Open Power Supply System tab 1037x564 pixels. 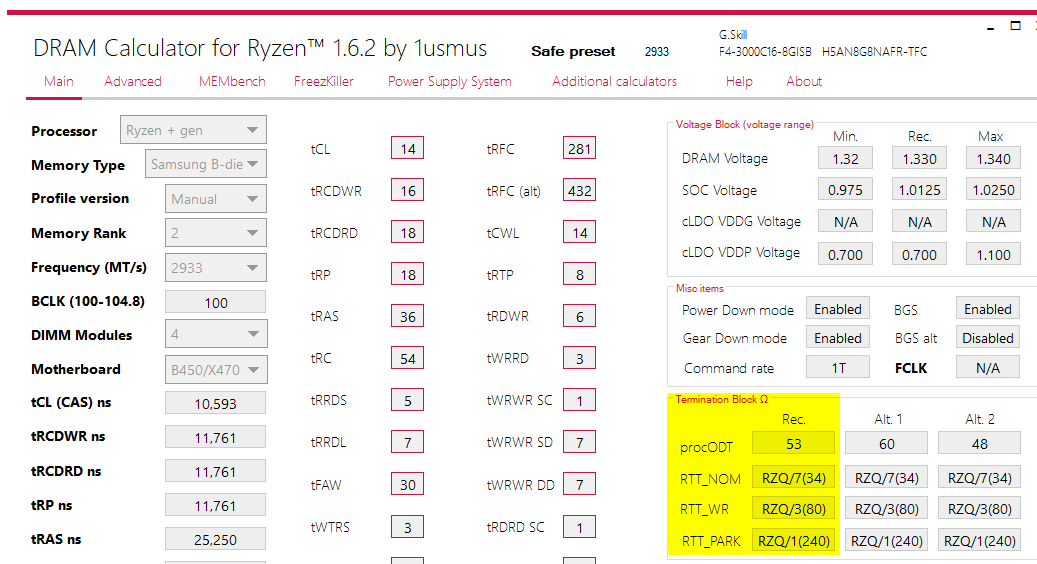pyautogui.click(x=450, y=81)
